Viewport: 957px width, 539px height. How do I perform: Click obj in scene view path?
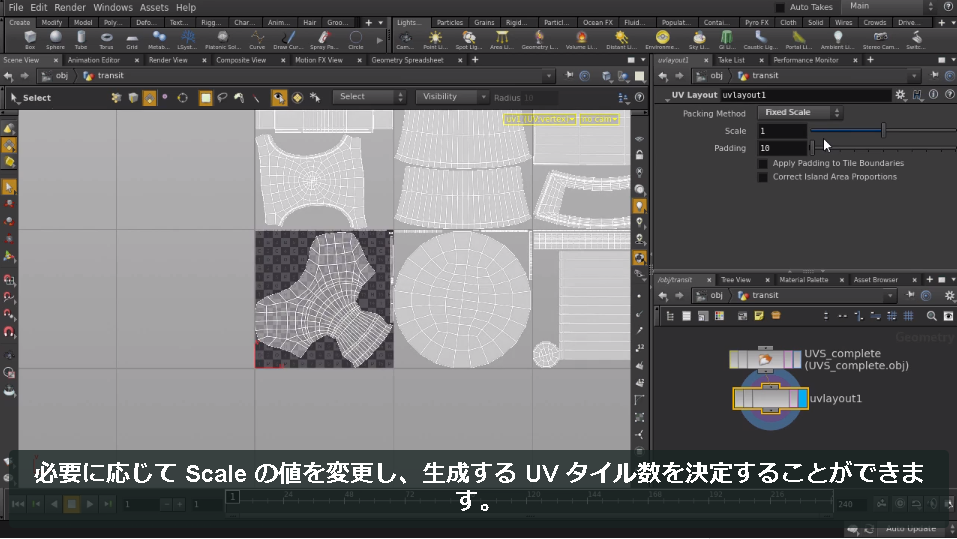coord(62,76)
